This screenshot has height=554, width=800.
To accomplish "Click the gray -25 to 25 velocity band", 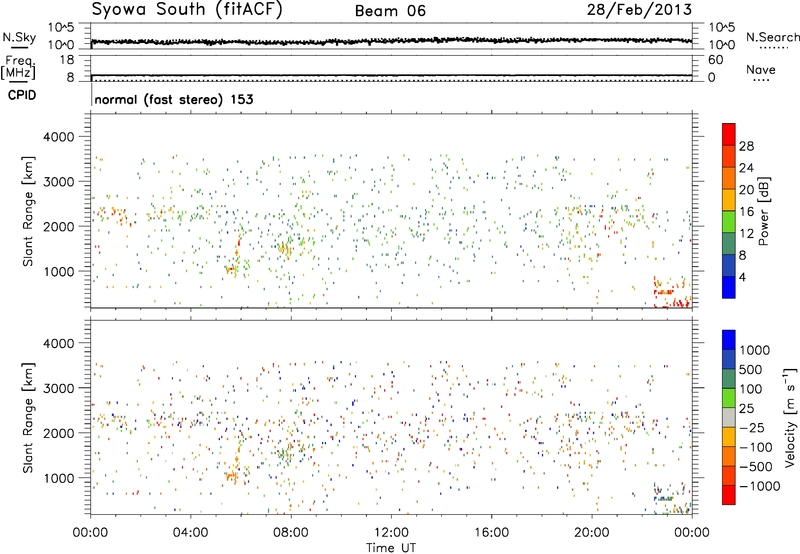I will click(729, 418).
